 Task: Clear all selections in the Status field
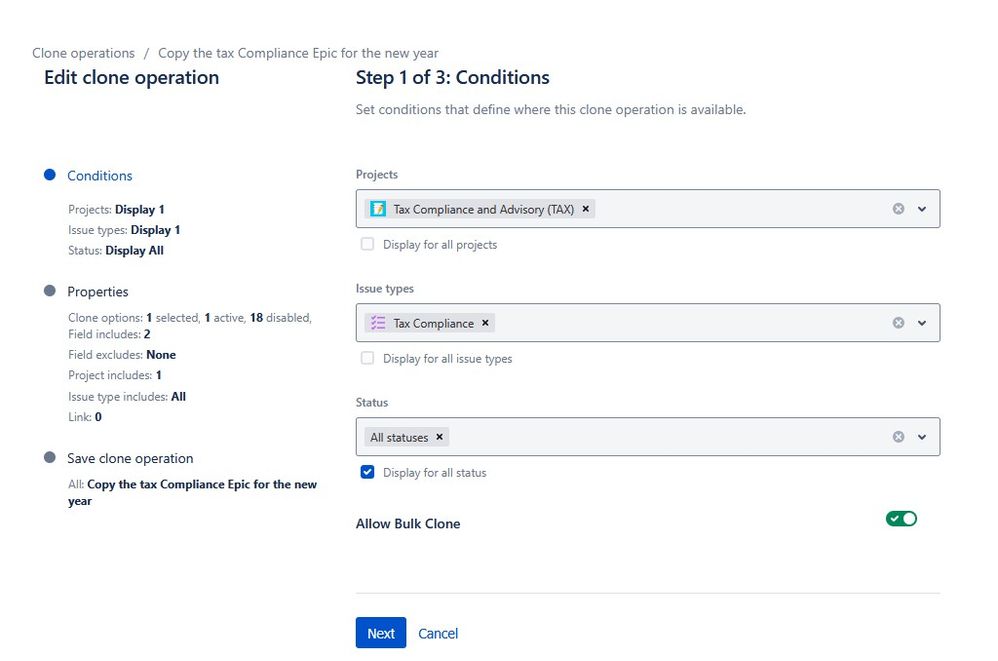898,437
